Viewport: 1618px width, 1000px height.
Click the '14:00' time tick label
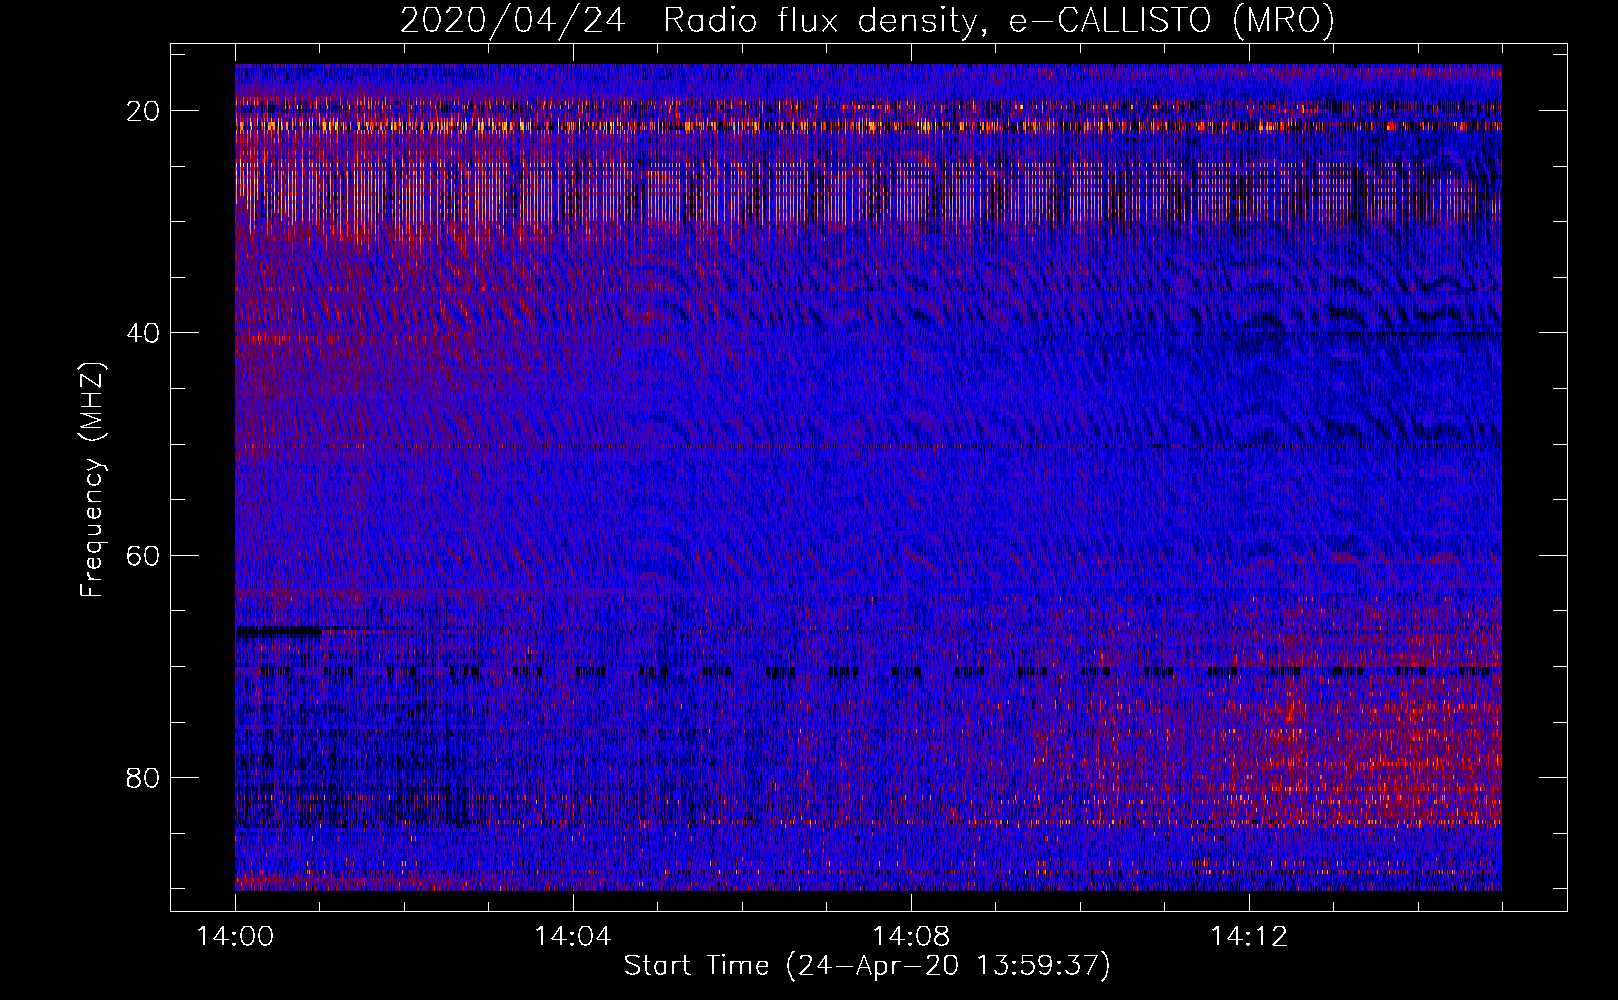236,937
